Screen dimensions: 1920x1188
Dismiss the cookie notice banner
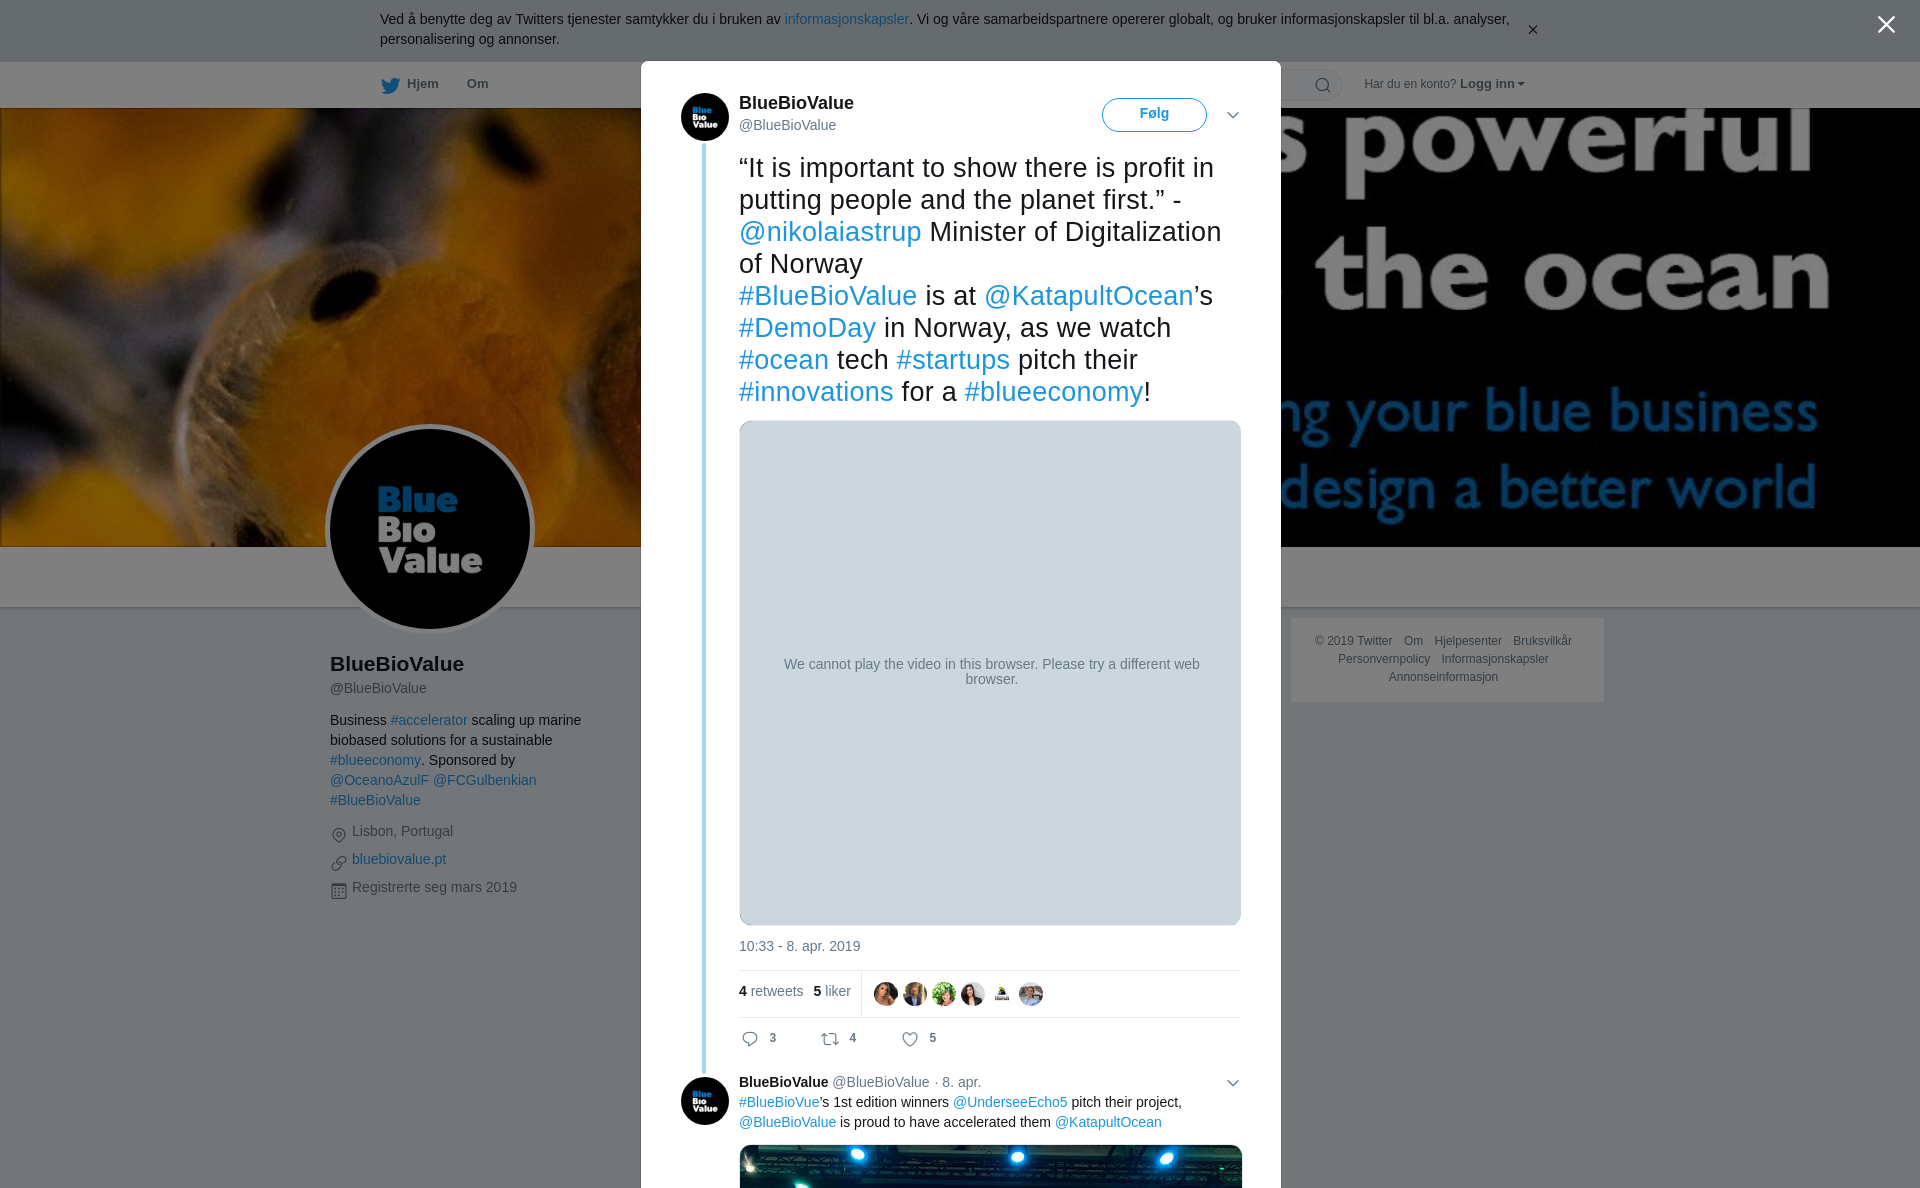(1533, 30)
